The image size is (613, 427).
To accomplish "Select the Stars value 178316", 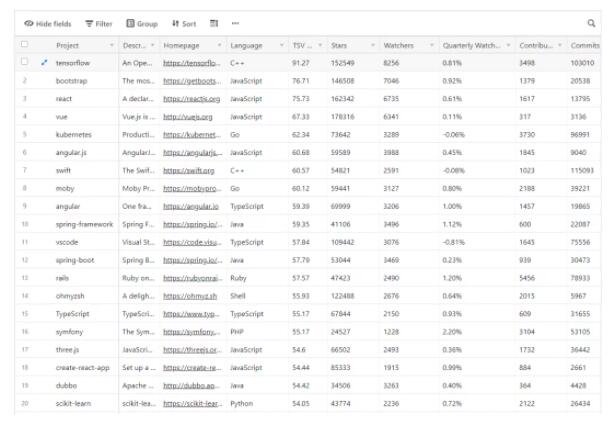I will [x=342, y=117].
